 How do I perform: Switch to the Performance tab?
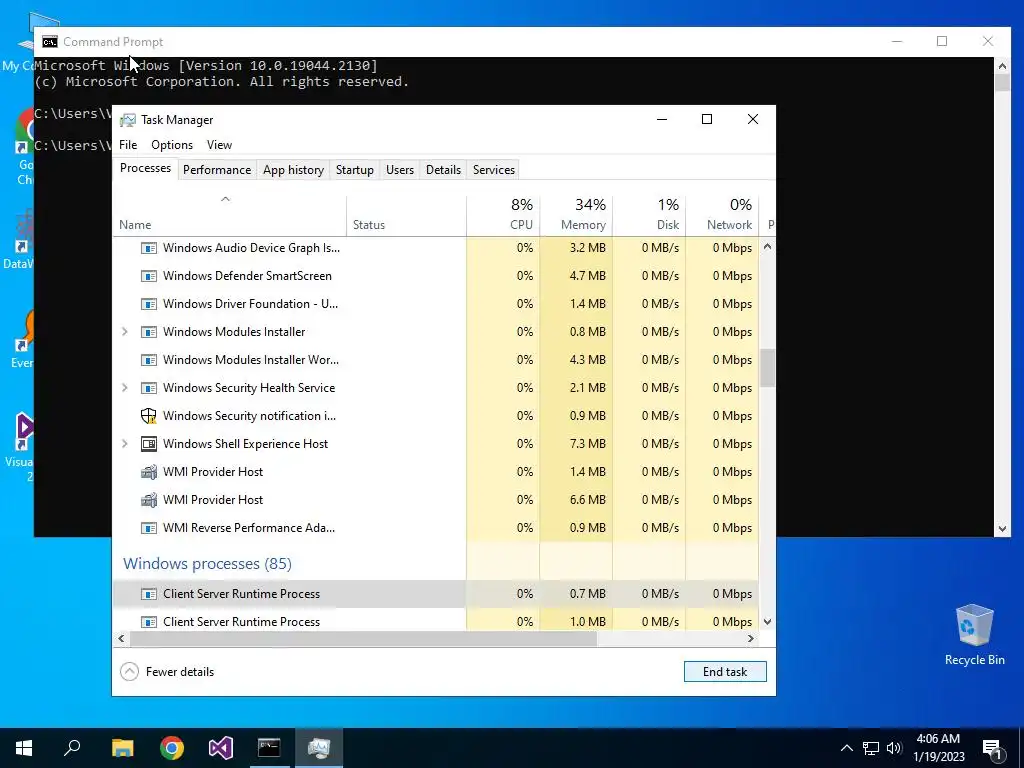pyautogui.click(x=217, y=170)
